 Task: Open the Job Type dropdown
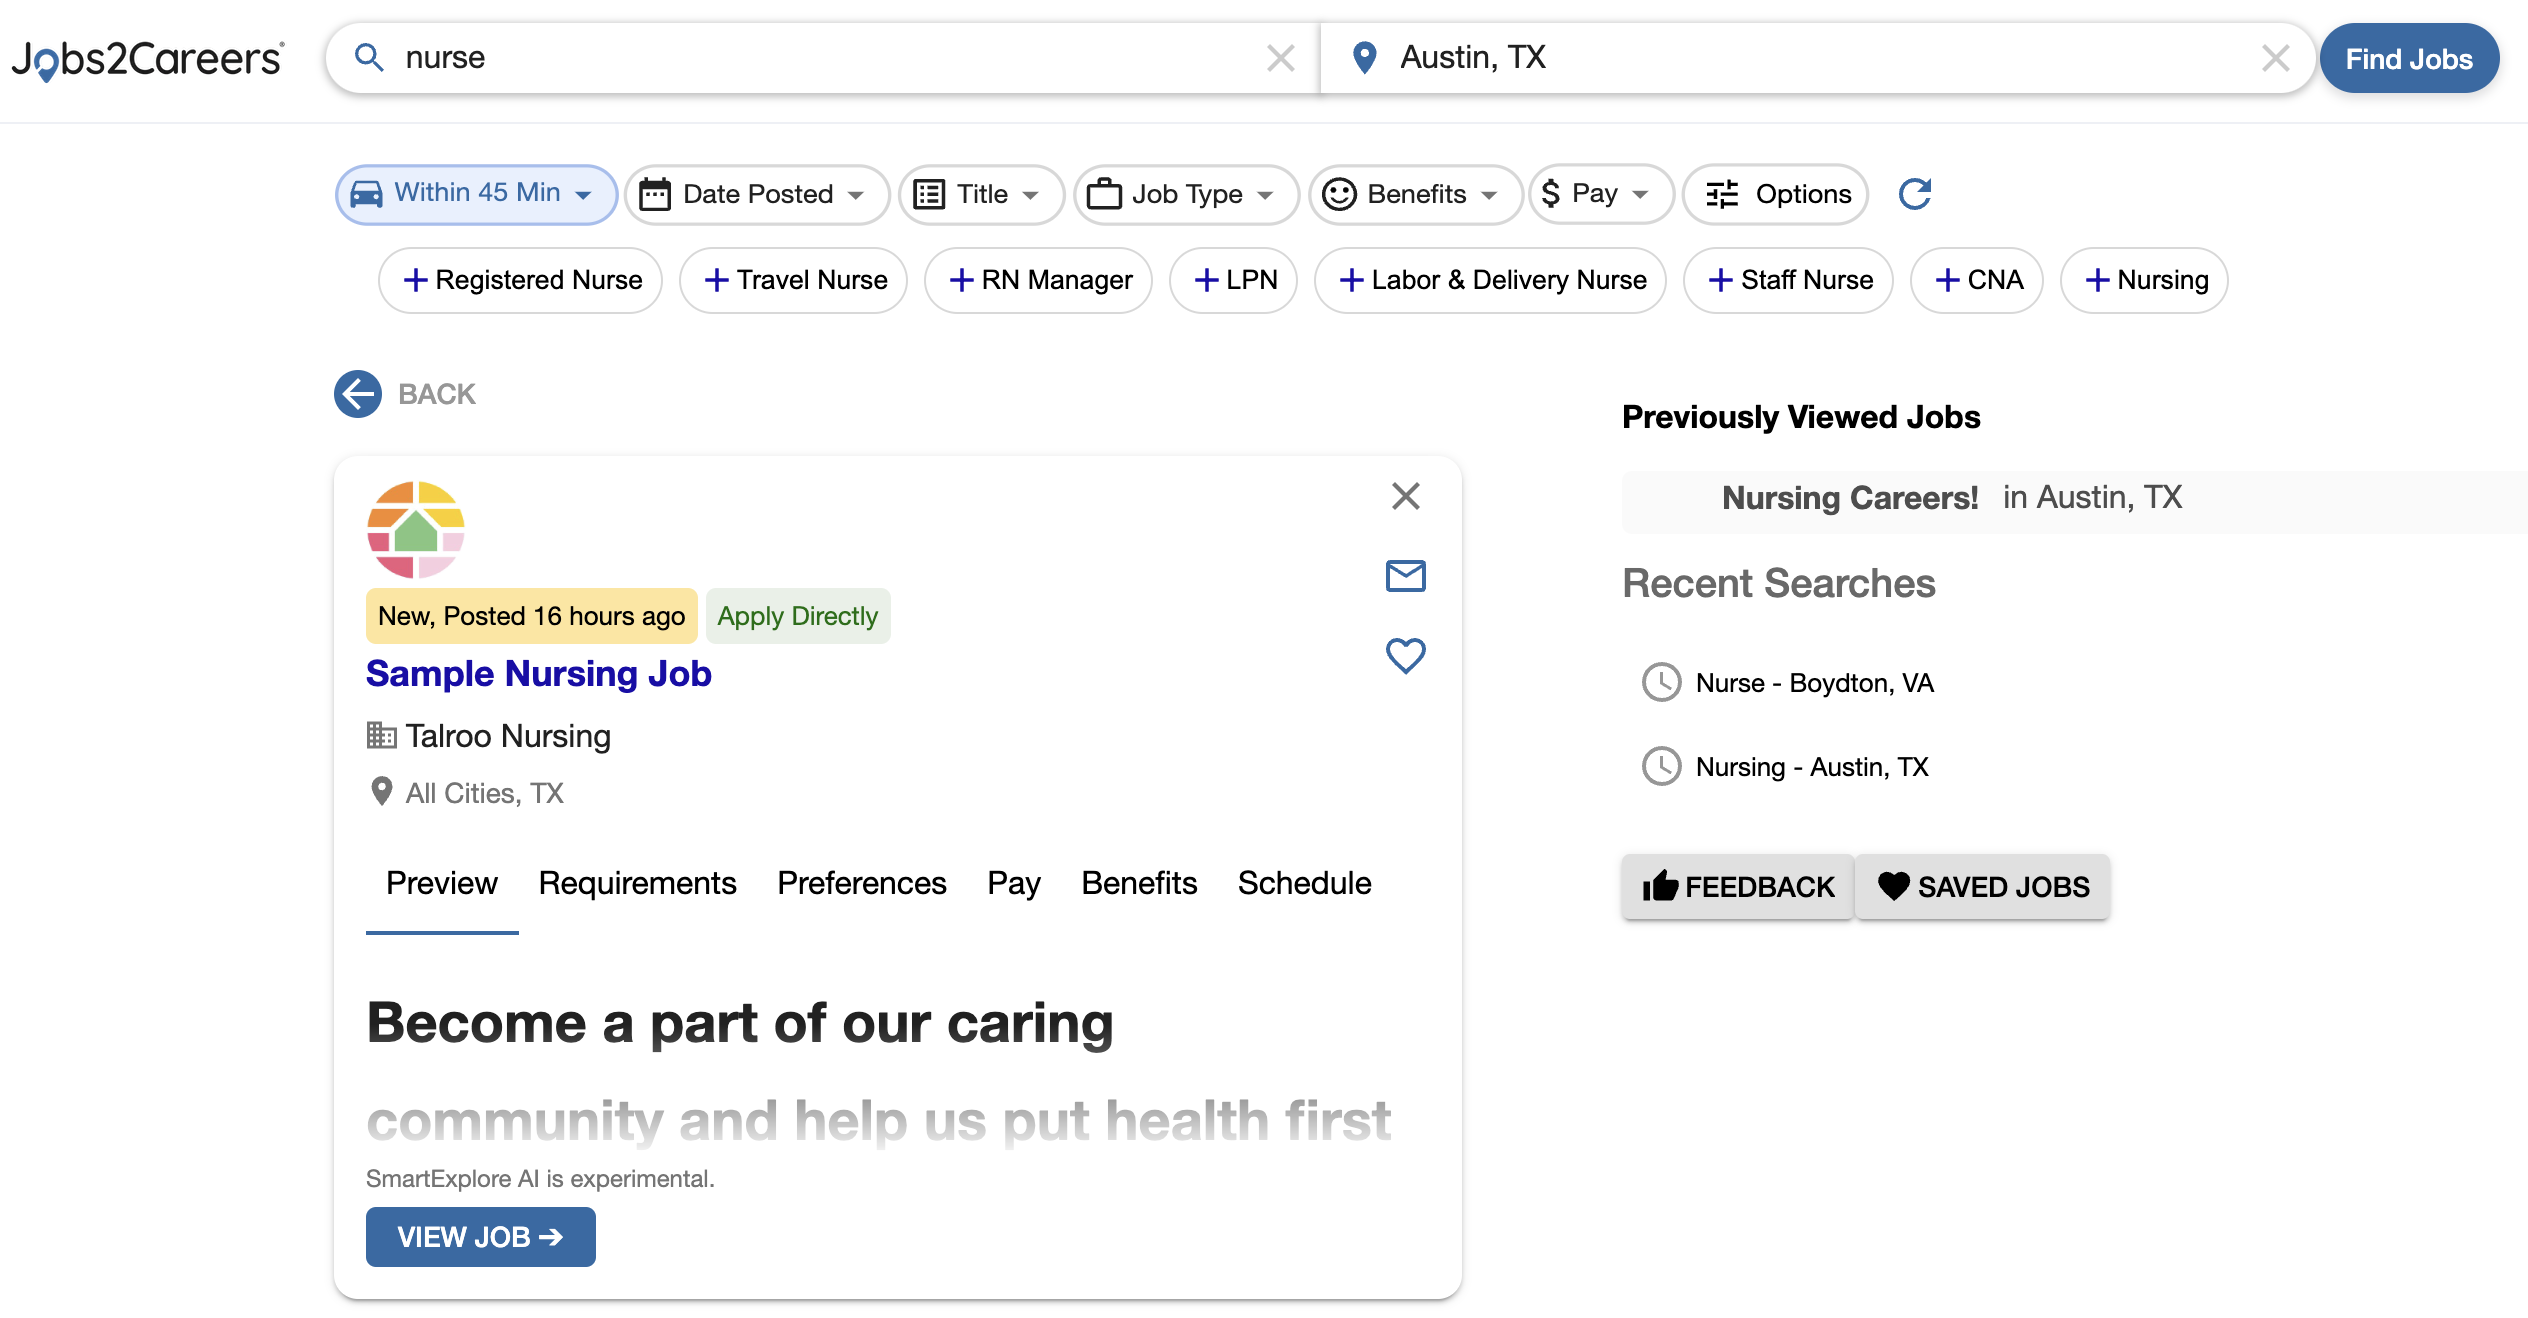(x=1185, y=194)
